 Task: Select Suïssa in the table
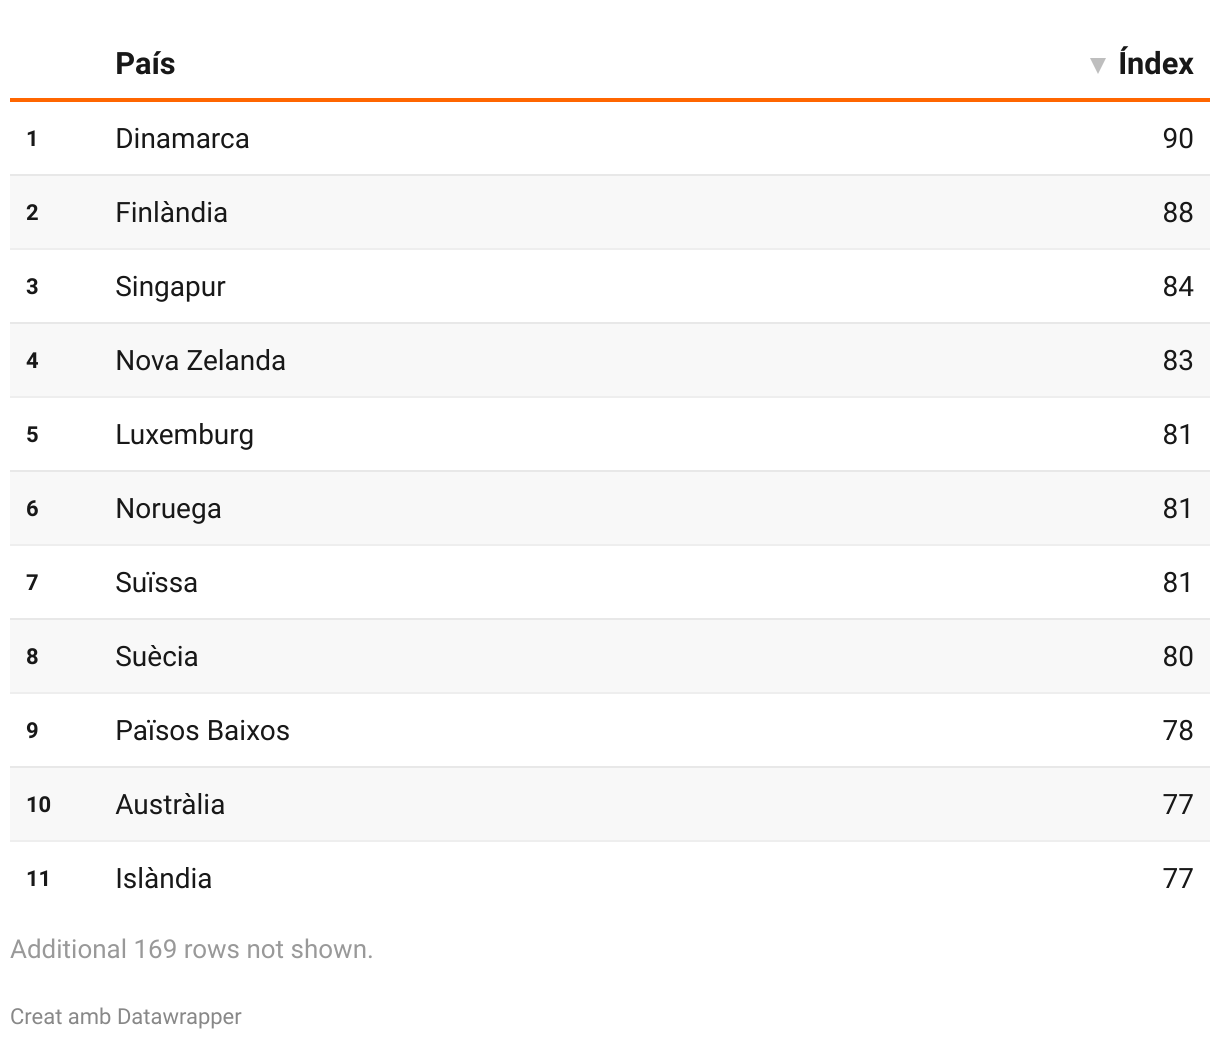pyautogui.click(x=156, y=582)
